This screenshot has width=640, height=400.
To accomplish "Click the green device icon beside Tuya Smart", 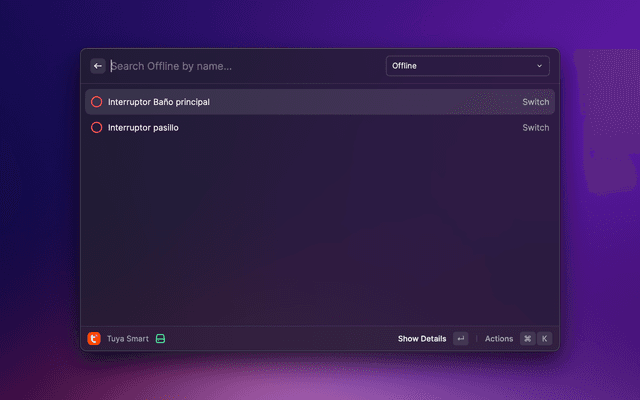I will click(x=160, y=339).
